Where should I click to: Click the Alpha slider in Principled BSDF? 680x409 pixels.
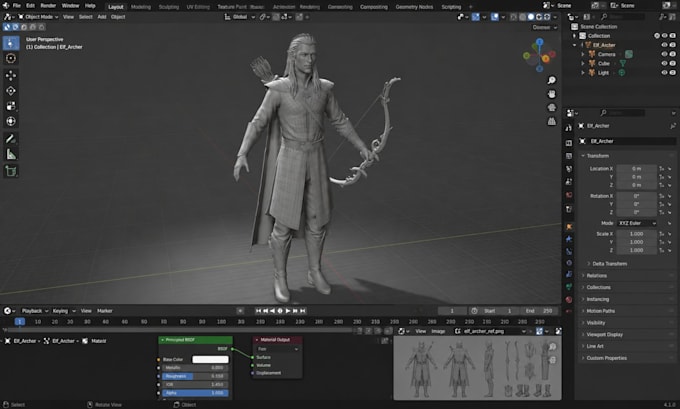(195, 393)
